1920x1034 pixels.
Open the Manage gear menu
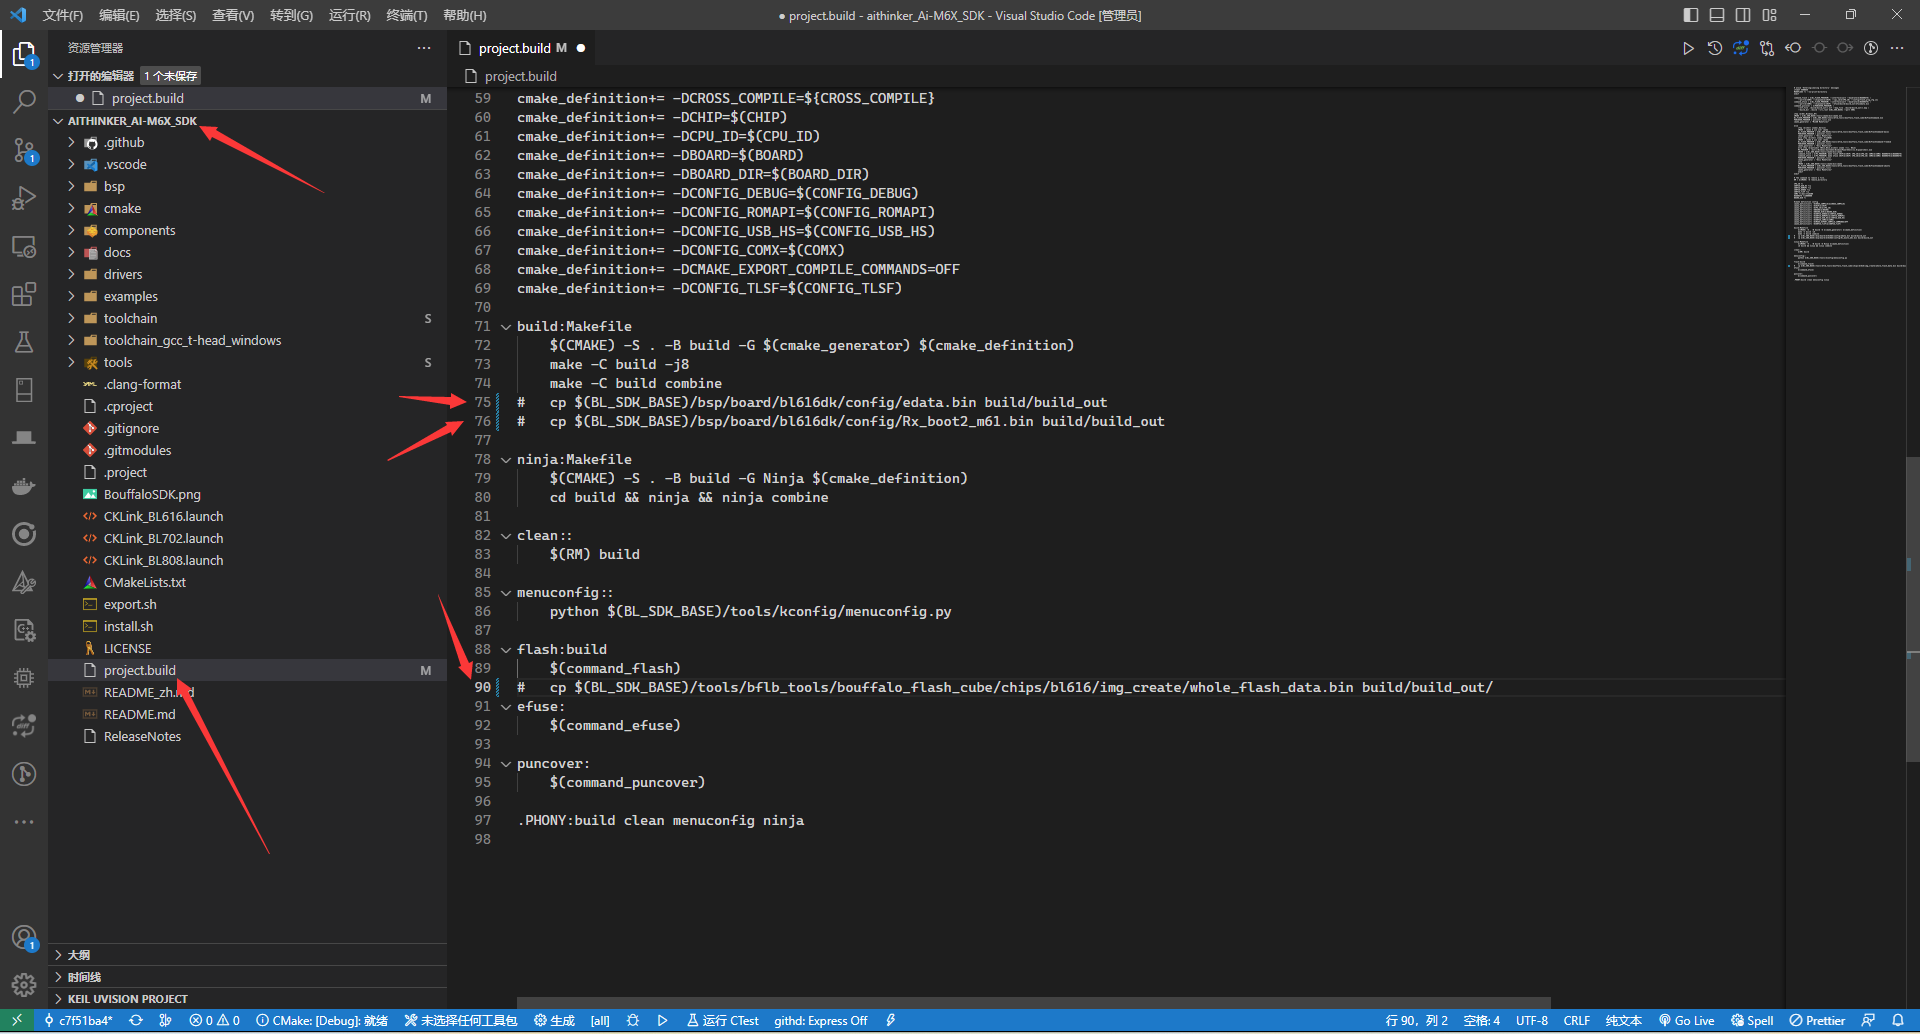click(24, 986)
